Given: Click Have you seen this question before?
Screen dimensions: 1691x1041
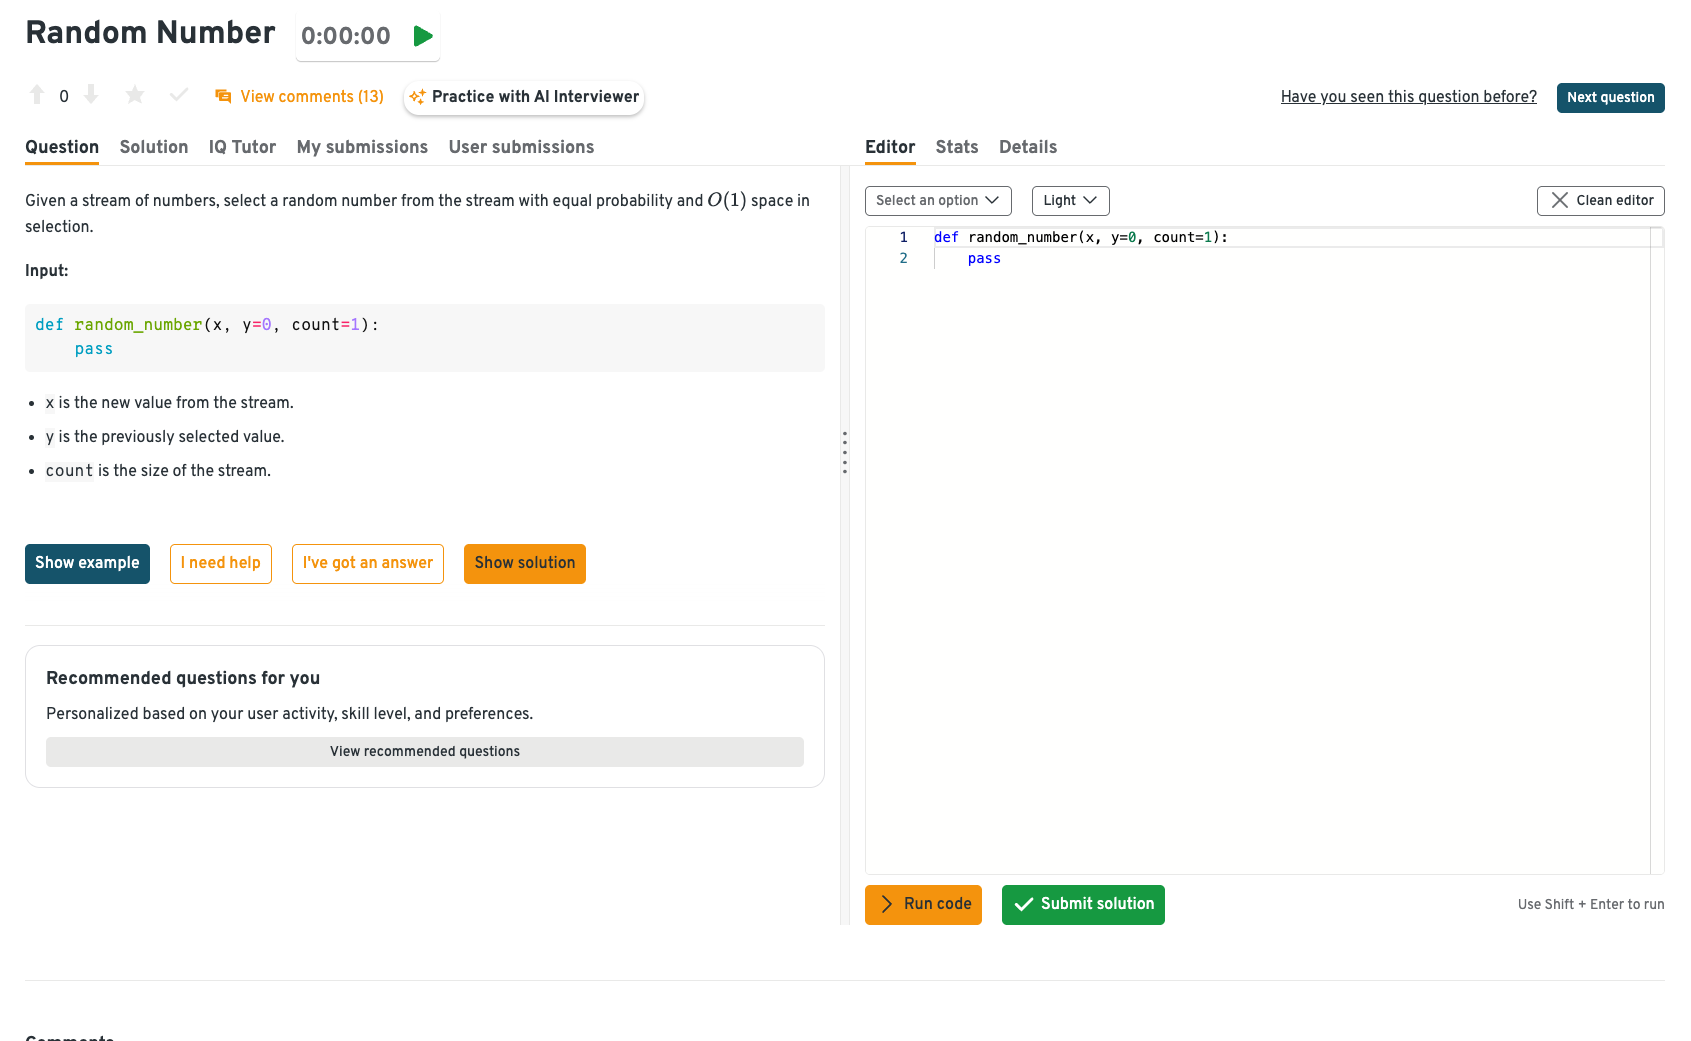Looking at the screenshot, I should tap(1408, 97).
